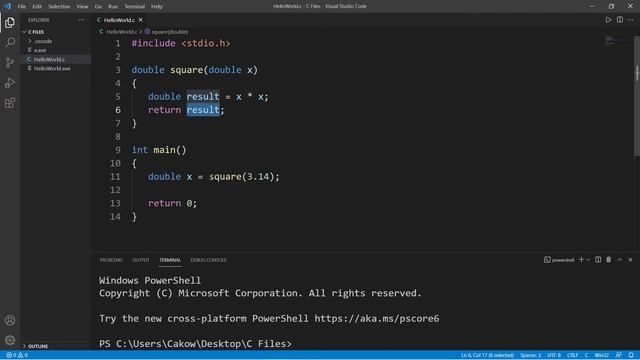Maximize the terminal panel size
The height and width of the screenshot is (360, 640).
pos(620,260)
